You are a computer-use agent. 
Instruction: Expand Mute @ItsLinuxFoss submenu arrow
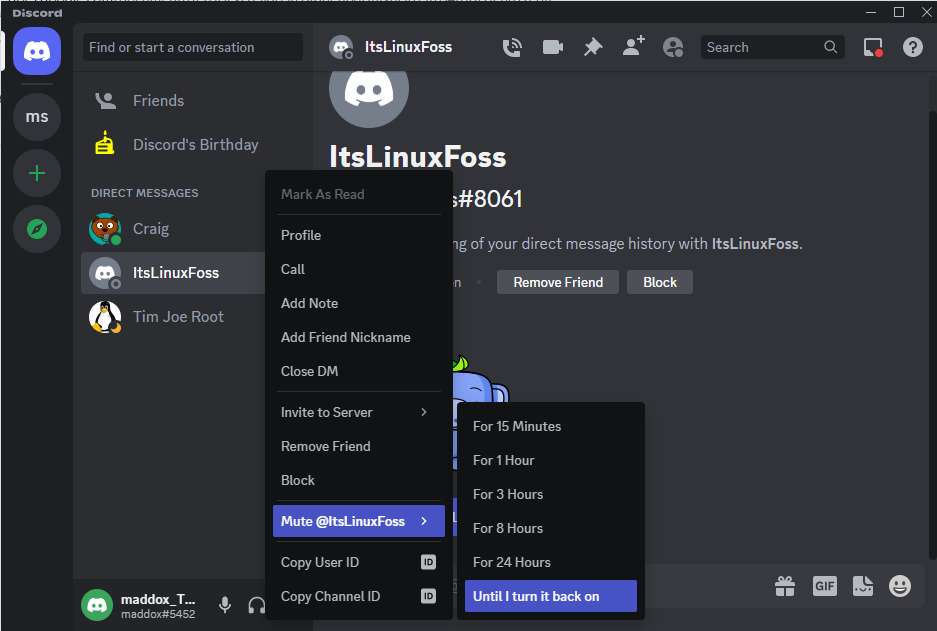tap(424, 521)
